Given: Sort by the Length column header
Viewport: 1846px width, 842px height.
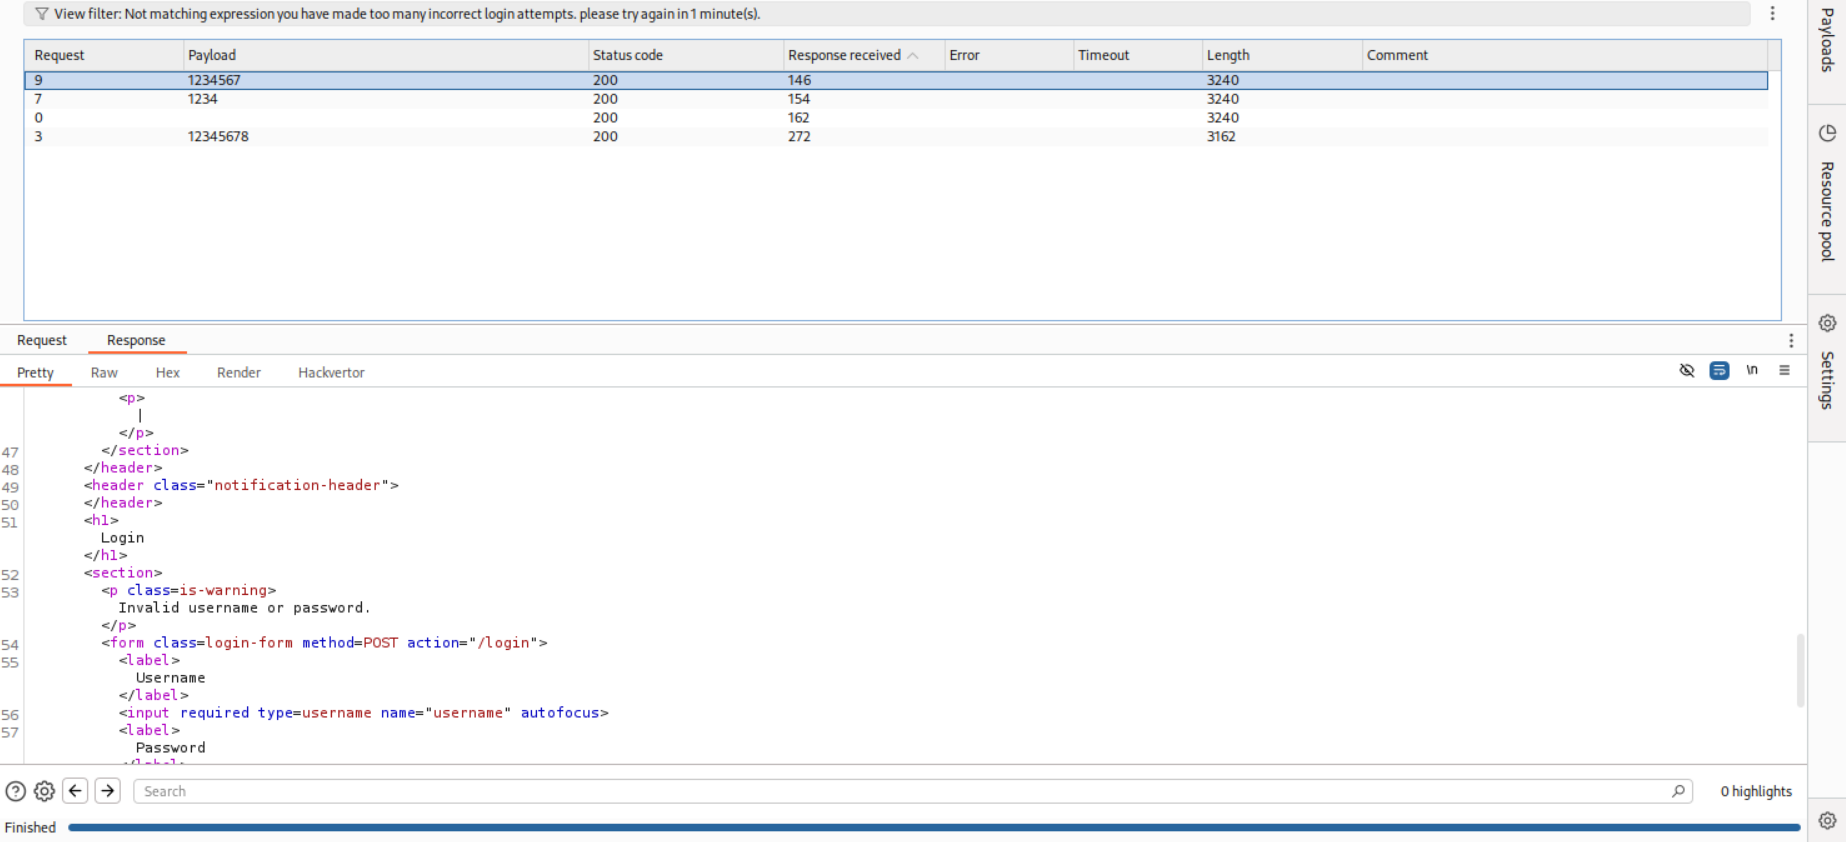Looking at the screenshot, I should coord(1228,56).
